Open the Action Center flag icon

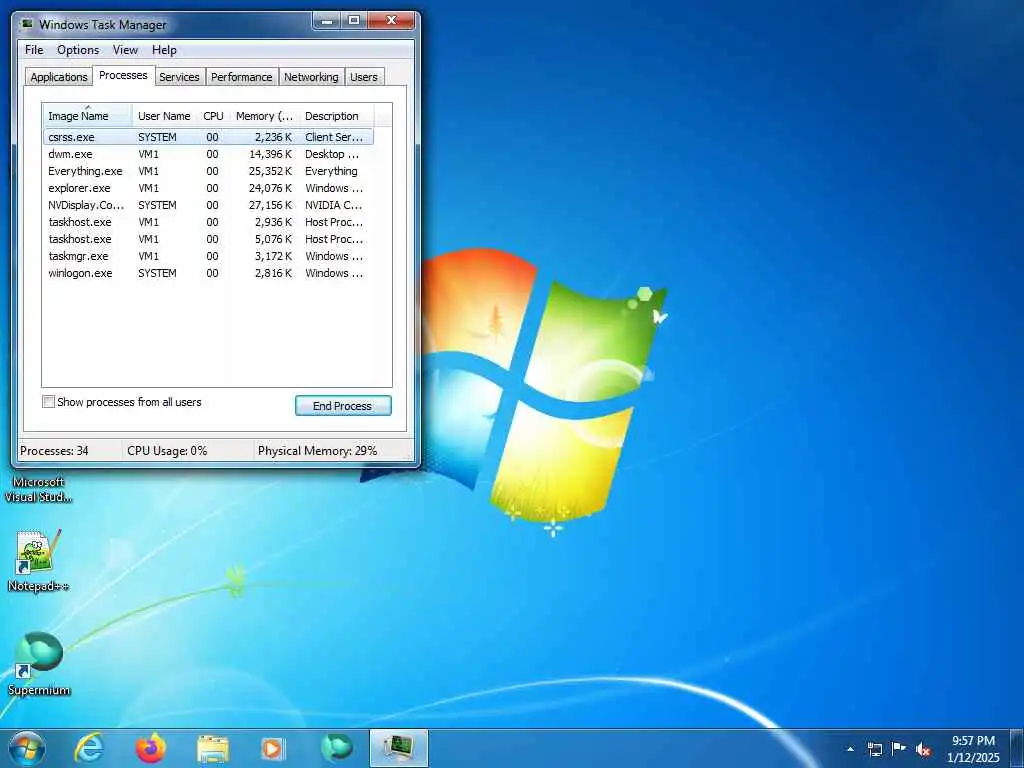(899, 748)
